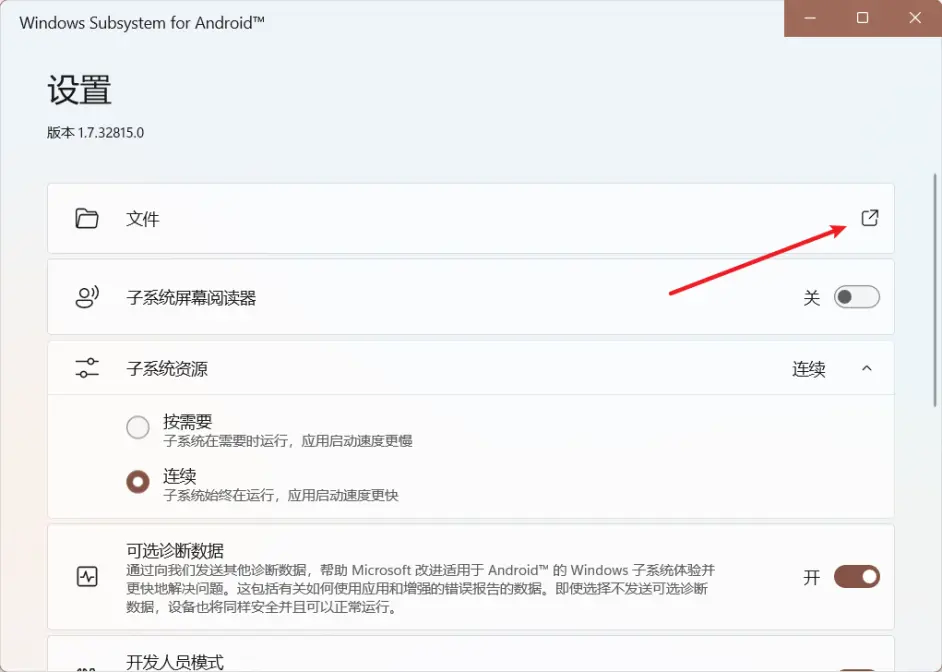Image resolution: width=942 pixels, height=672 pixels.
Task: Click the 可选诊断数据 heartbeat monitor icon
Action: pyautogui.click(x=87, y=577)
